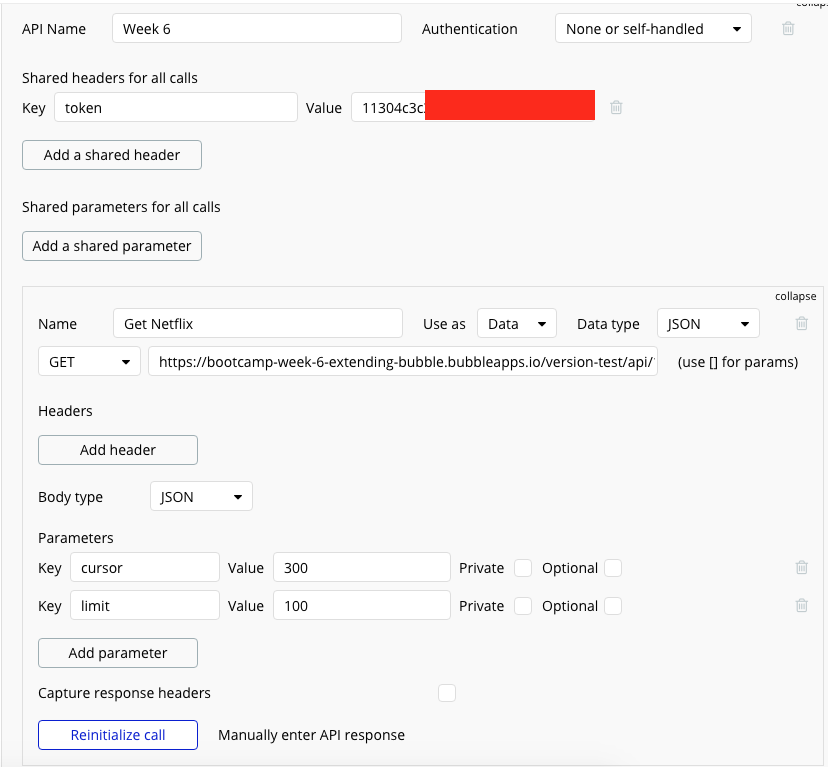Delete the Week 6 API with trash icon
The image size is (828, 767).
[x=788, y=29]
